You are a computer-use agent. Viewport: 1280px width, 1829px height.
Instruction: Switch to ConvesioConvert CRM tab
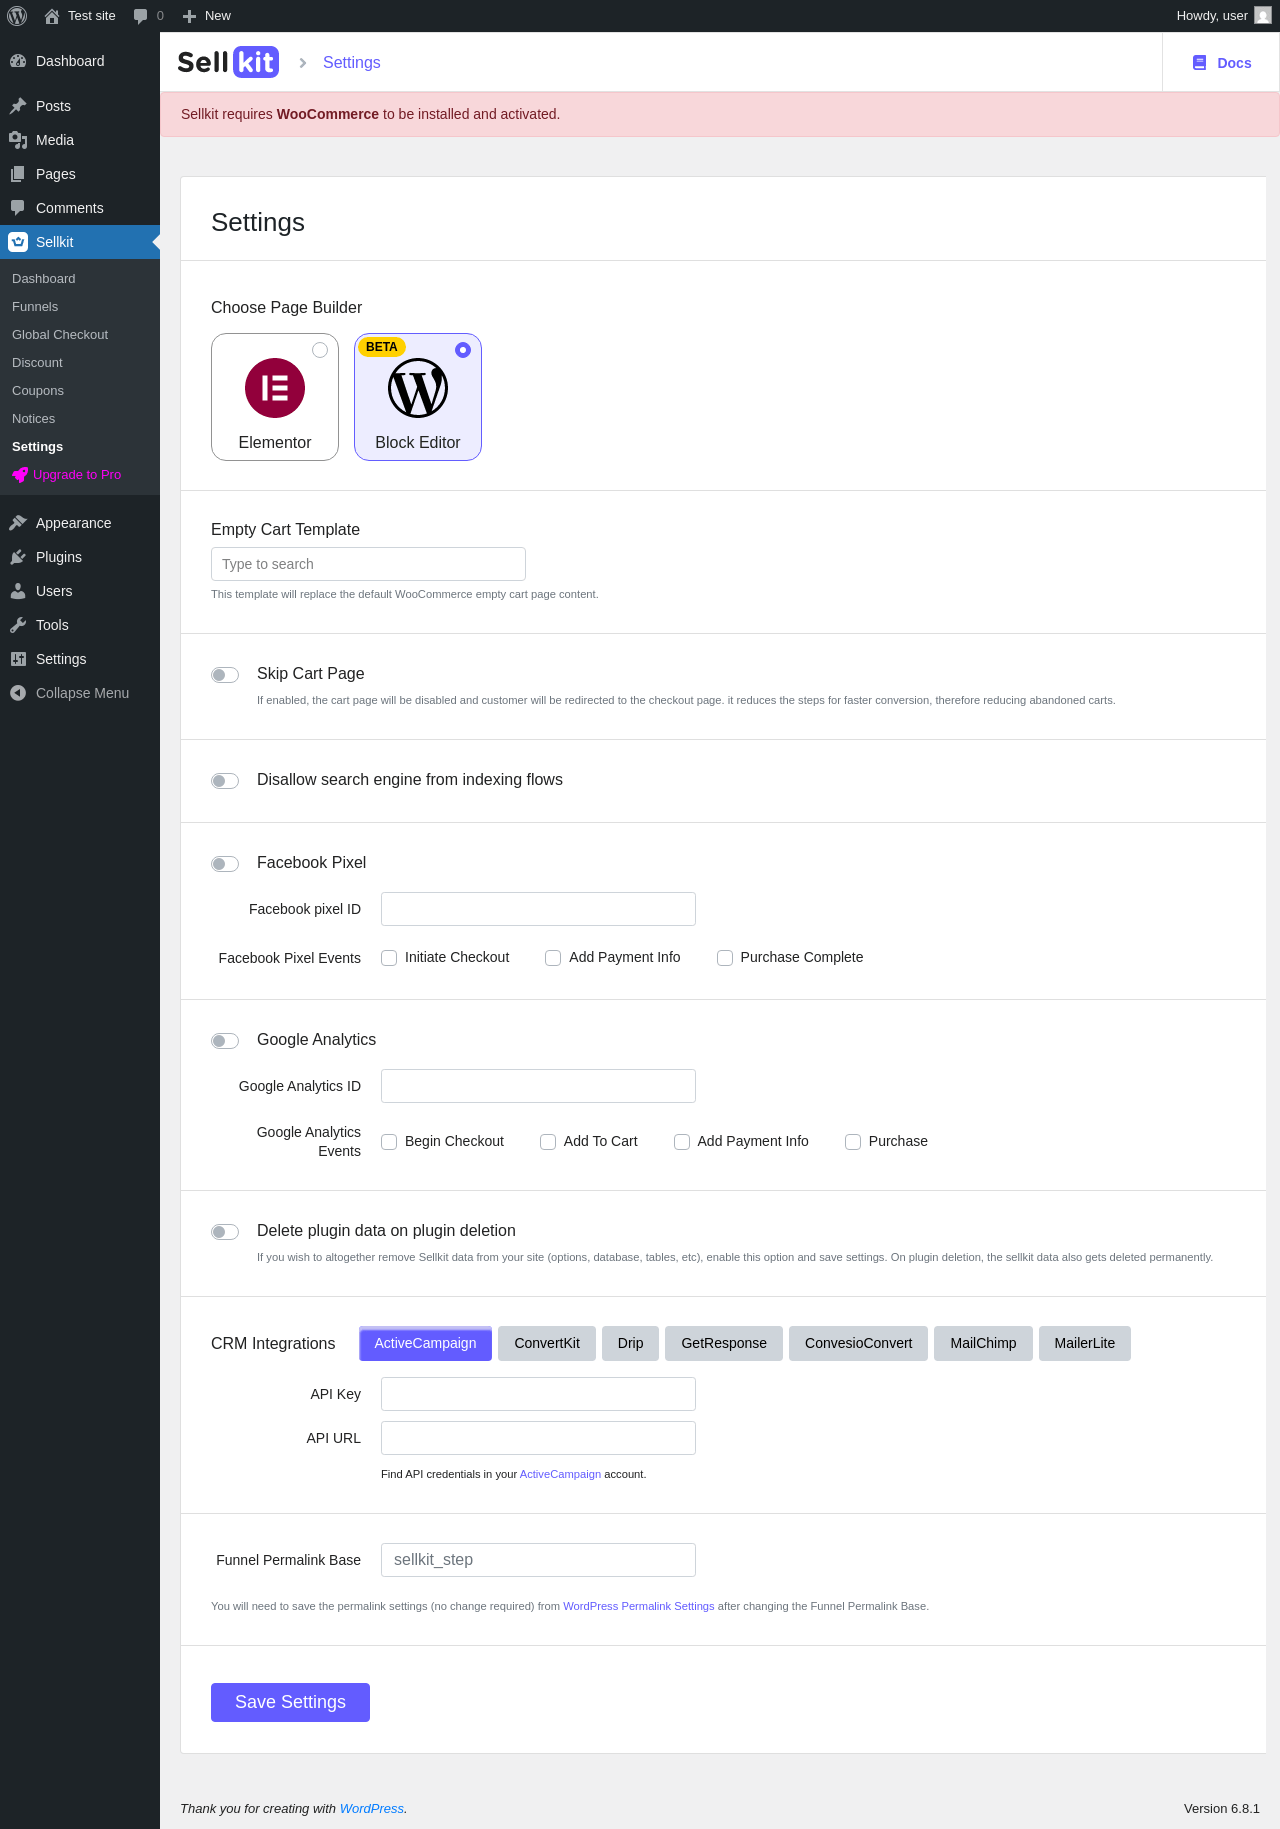858,1343
